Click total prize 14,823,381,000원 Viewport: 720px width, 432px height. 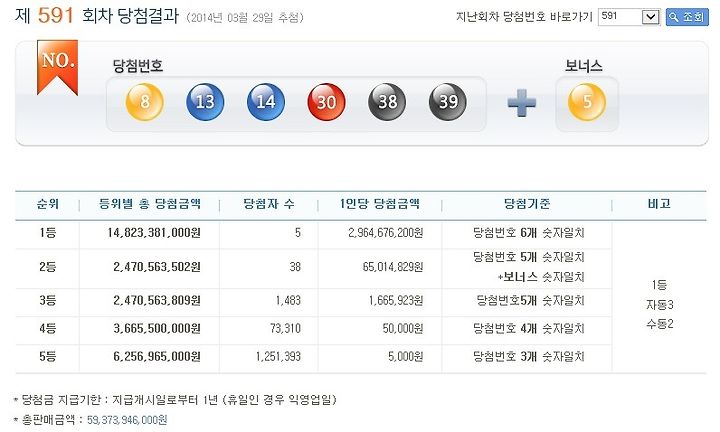click(x=154, y=233)
